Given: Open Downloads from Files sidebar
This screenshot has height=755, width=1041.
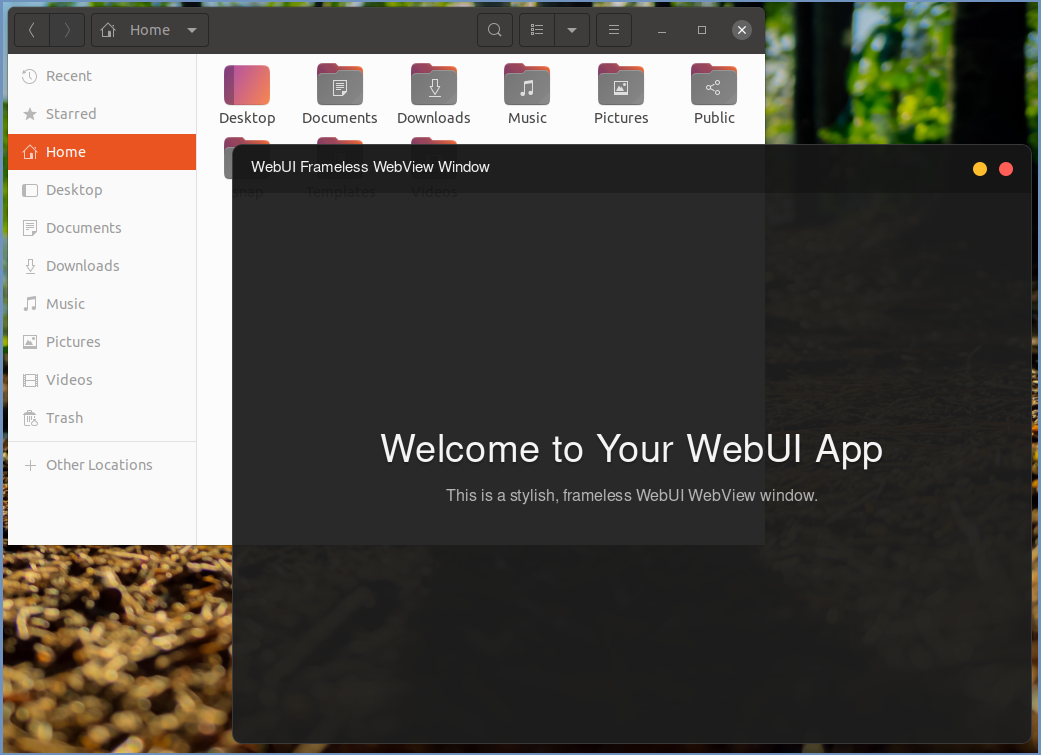Looking at the screenshot, I should (x=102, y=266).
